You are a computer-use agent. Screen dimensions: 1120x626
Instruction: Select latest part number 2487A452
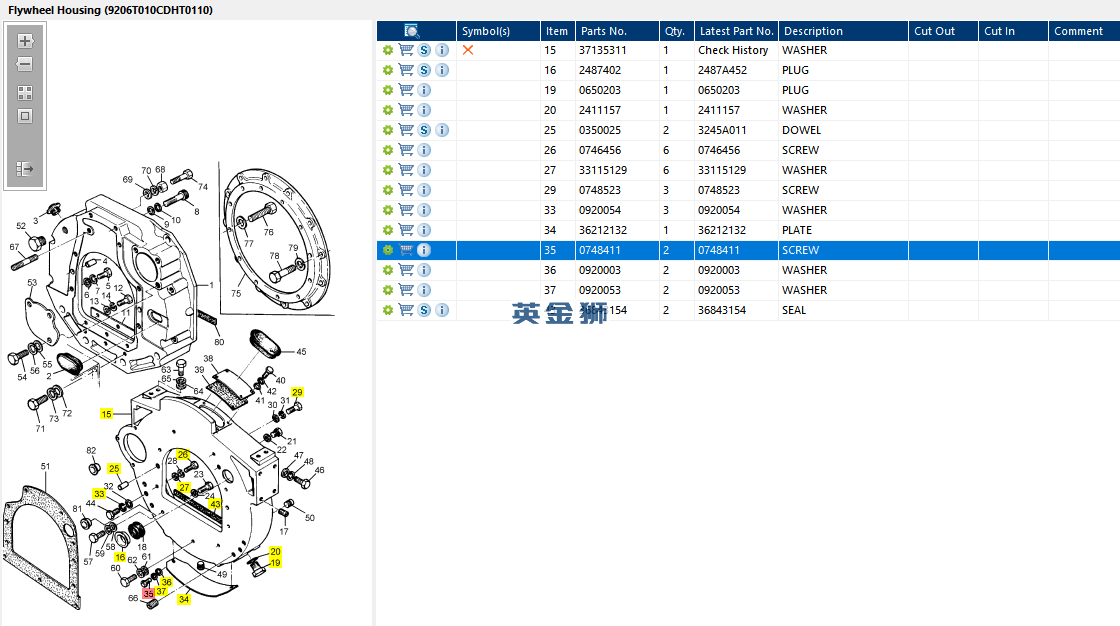pyautogui.click(x=722, y=70)
